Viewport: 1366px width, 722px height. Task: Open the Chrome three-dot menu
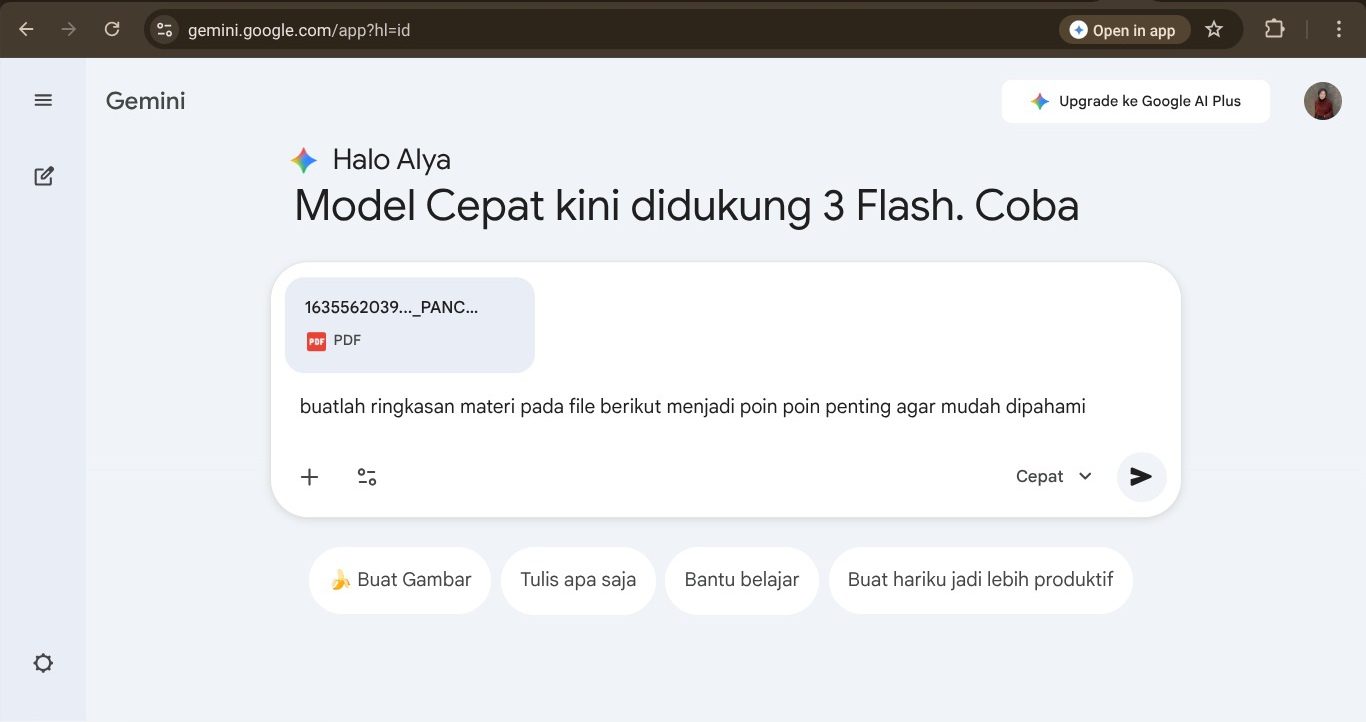point(1338,29)
